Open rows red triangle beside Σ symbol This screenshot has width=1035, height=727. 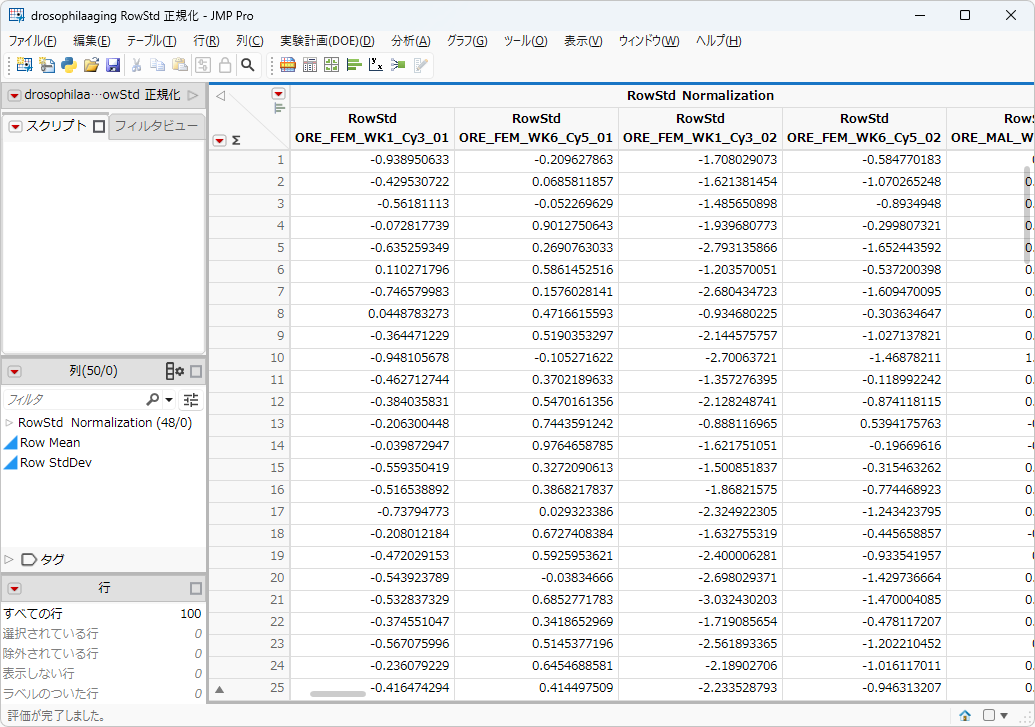(x=220, y=141)
